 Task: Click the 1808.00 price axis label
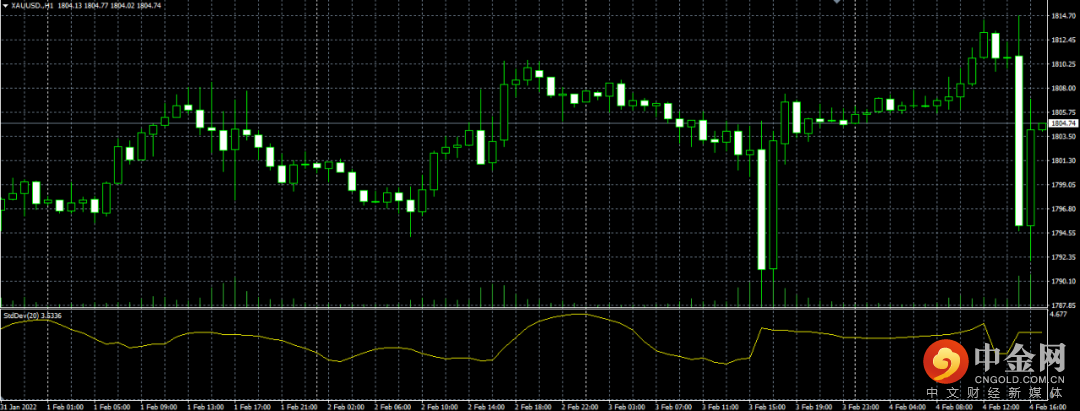click(1065, 88)
